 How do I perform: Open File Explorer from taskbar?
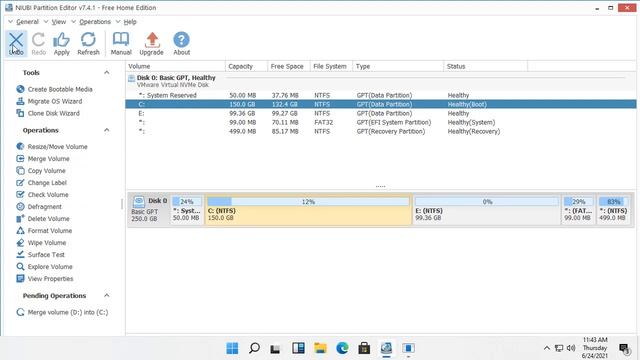click(320, 348)
